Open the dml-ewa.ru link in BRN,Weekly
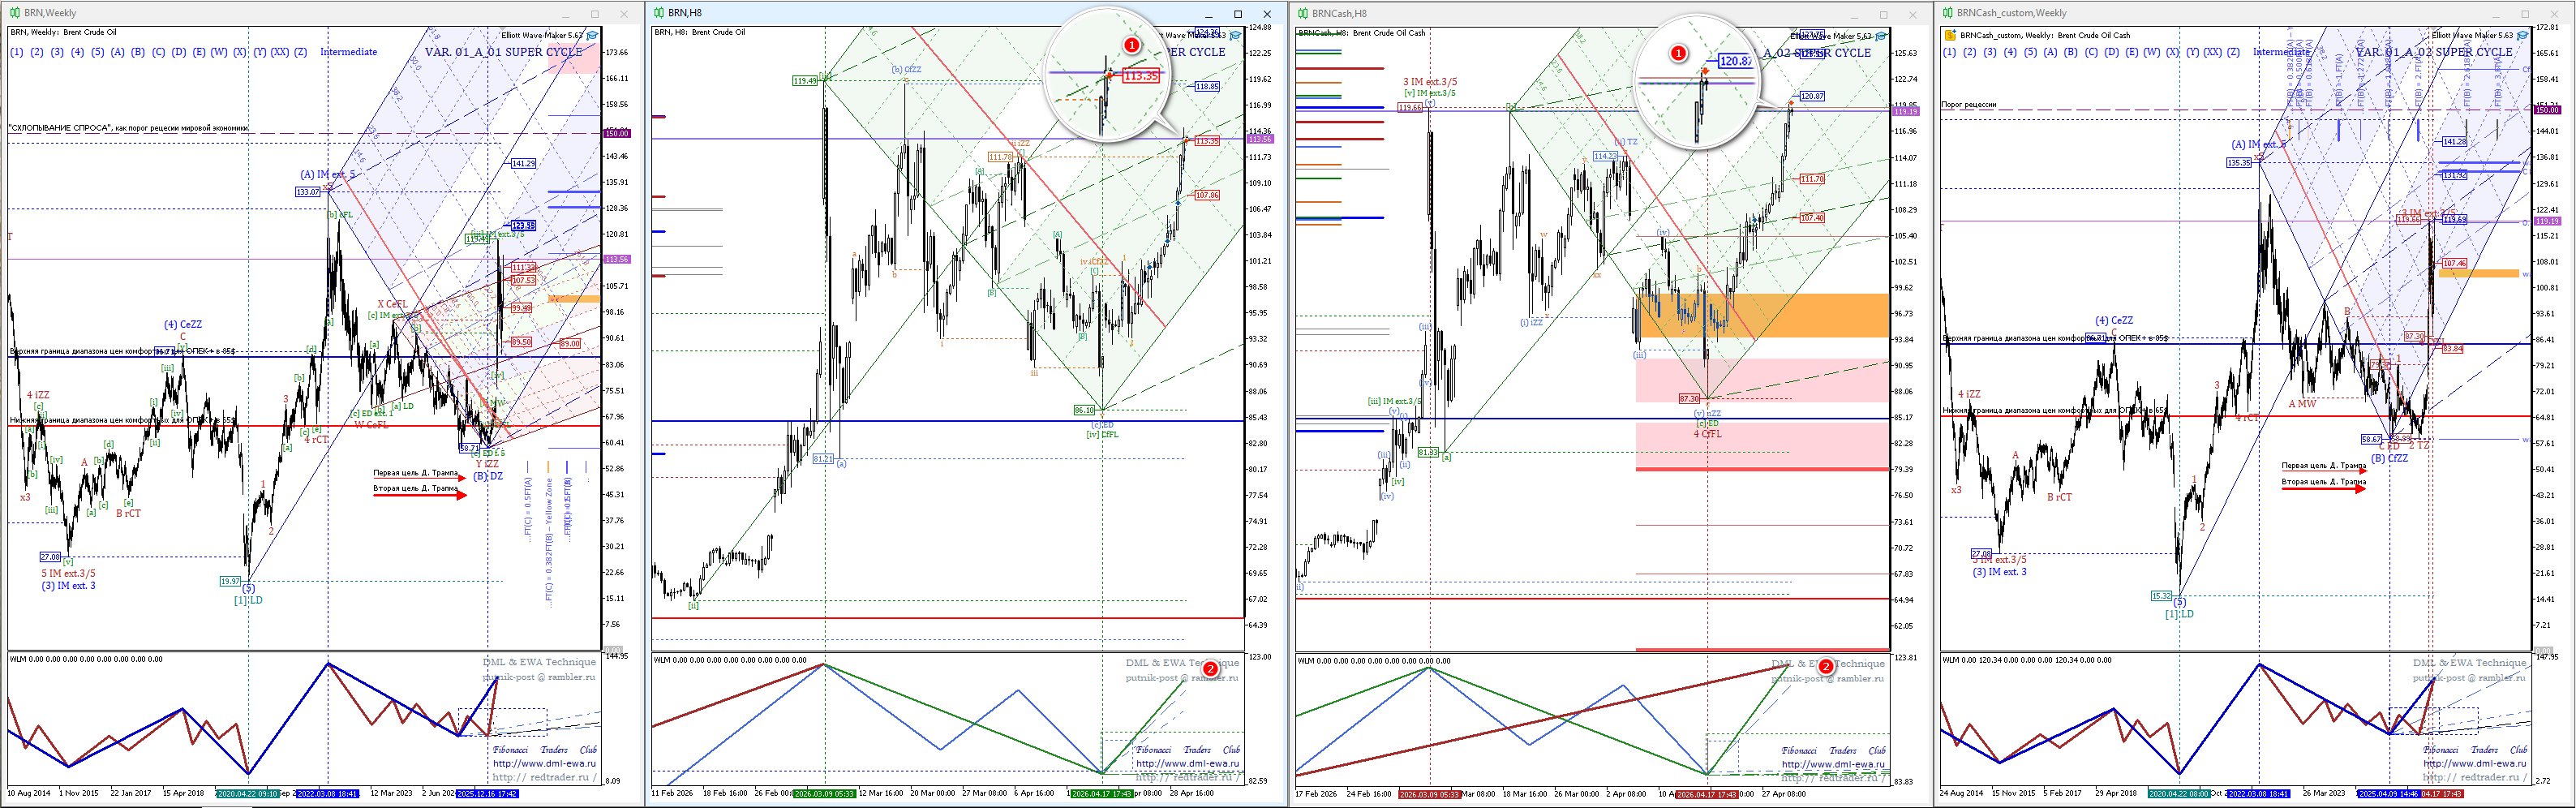Viewport: 2576px width, 808px height. coord(543,763)
